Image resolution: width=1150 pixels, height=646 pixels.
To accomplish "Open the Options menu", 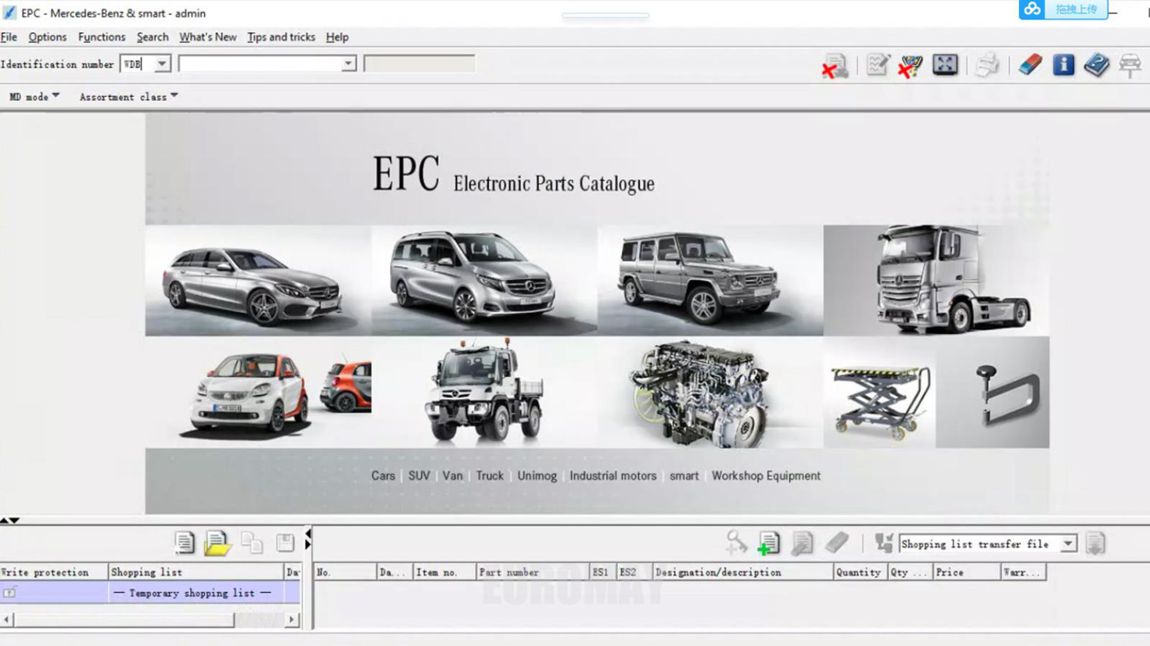I will point(48,37).
